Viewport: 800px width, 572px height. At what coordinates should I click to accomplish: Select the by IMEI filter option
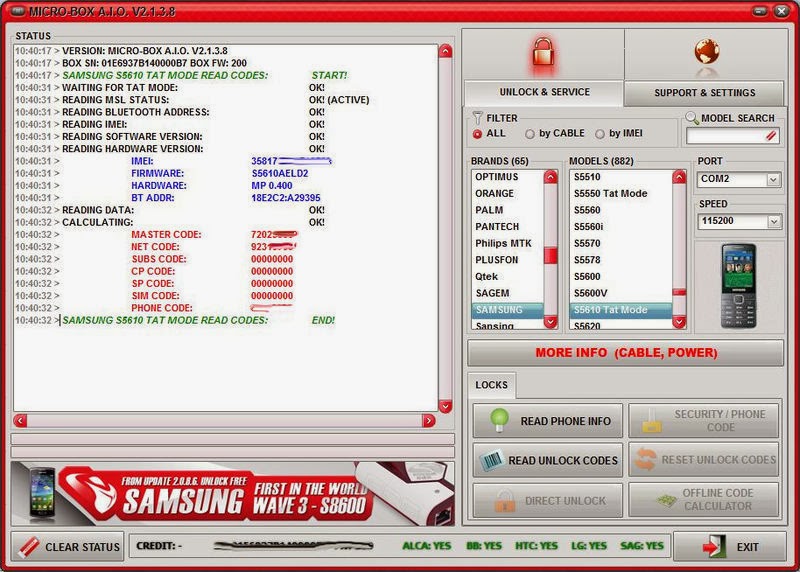tap(600, 134)
